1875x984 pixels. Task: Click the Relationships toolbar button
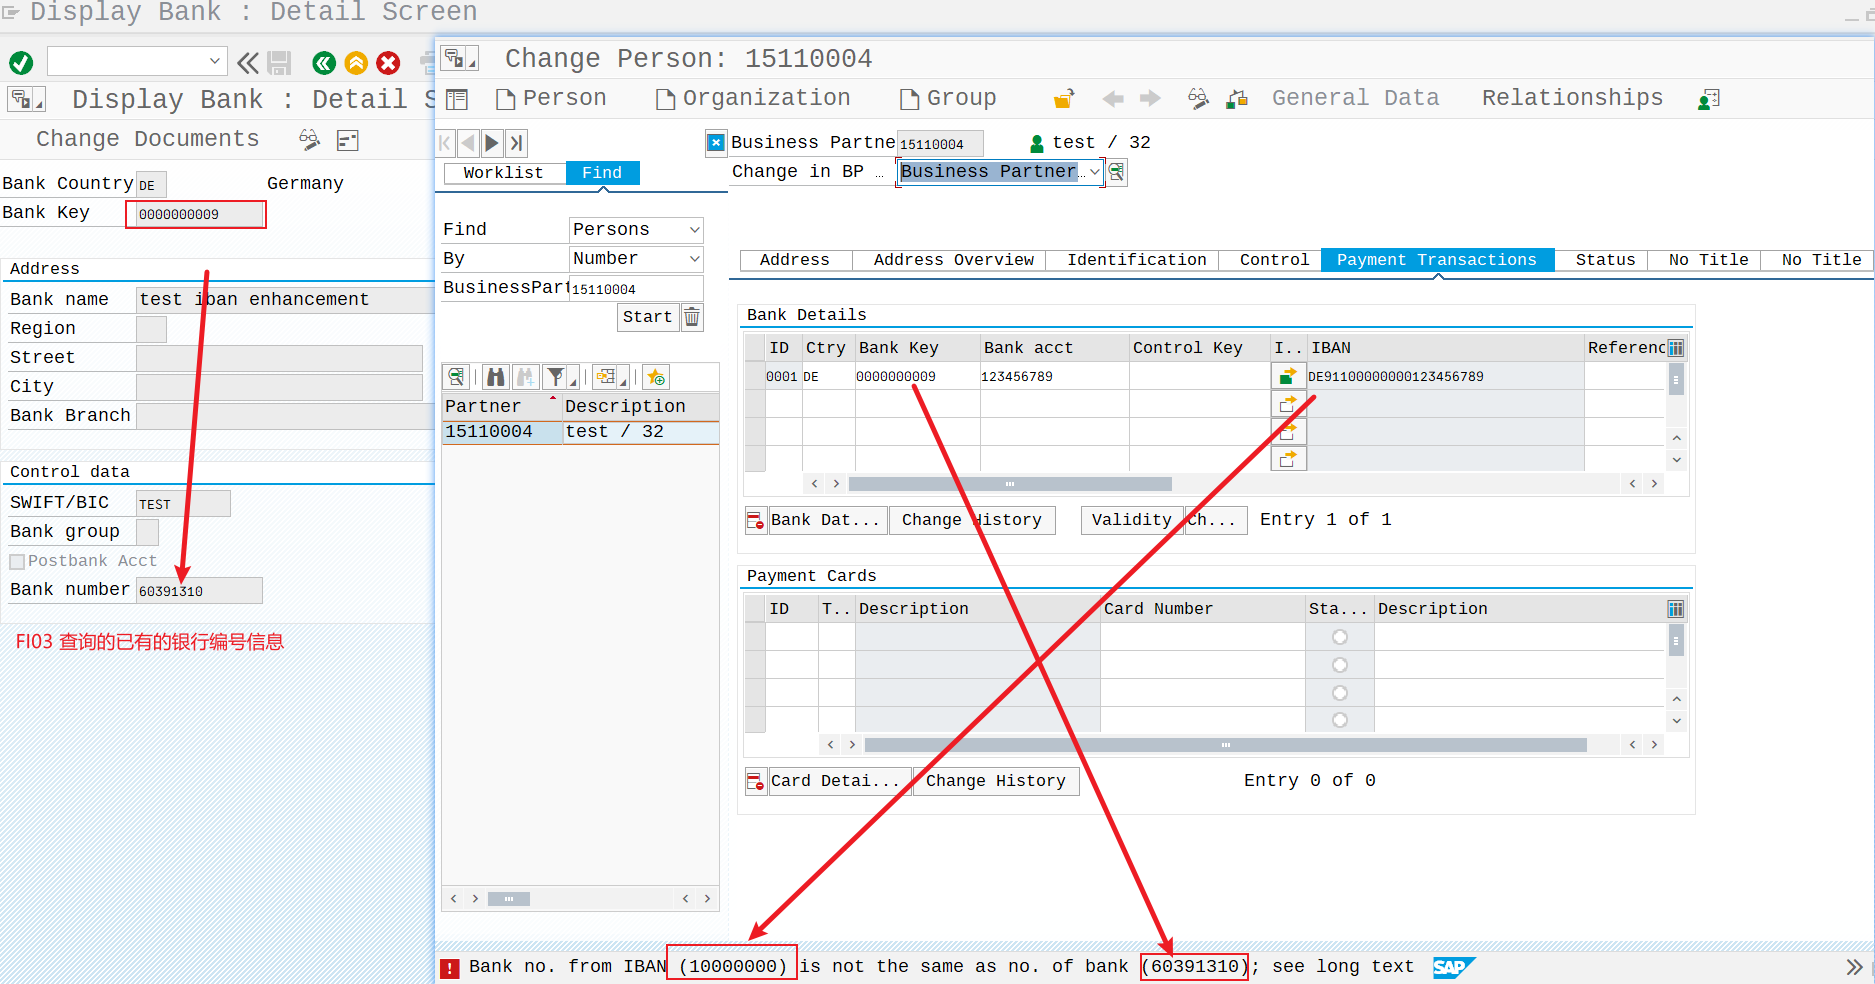point(1572,98)
